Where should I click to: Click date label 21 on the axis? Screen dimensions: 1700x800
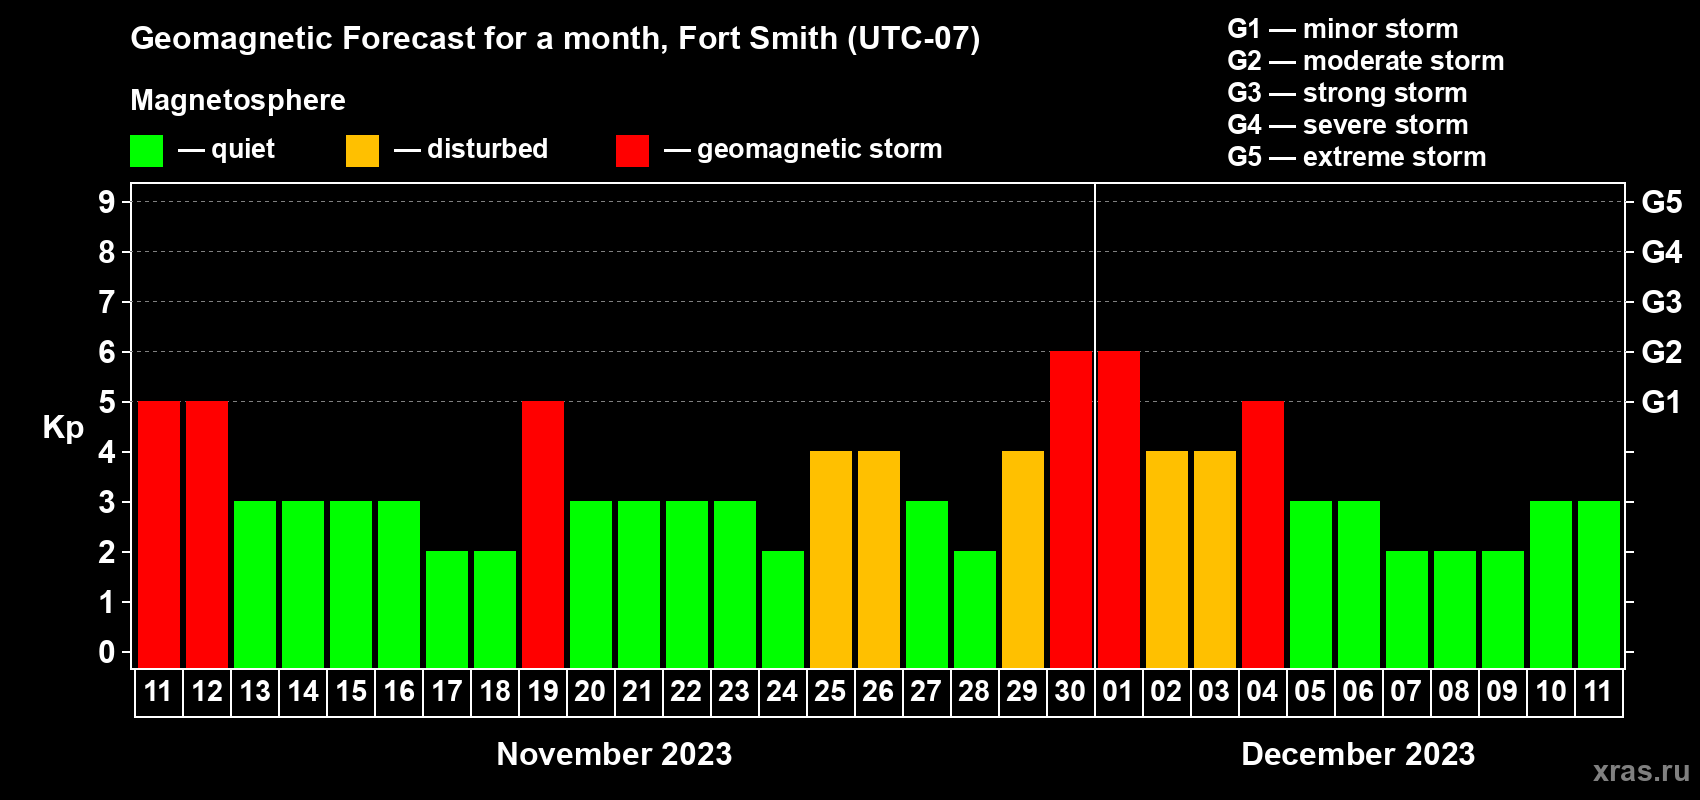coord(638,692)
